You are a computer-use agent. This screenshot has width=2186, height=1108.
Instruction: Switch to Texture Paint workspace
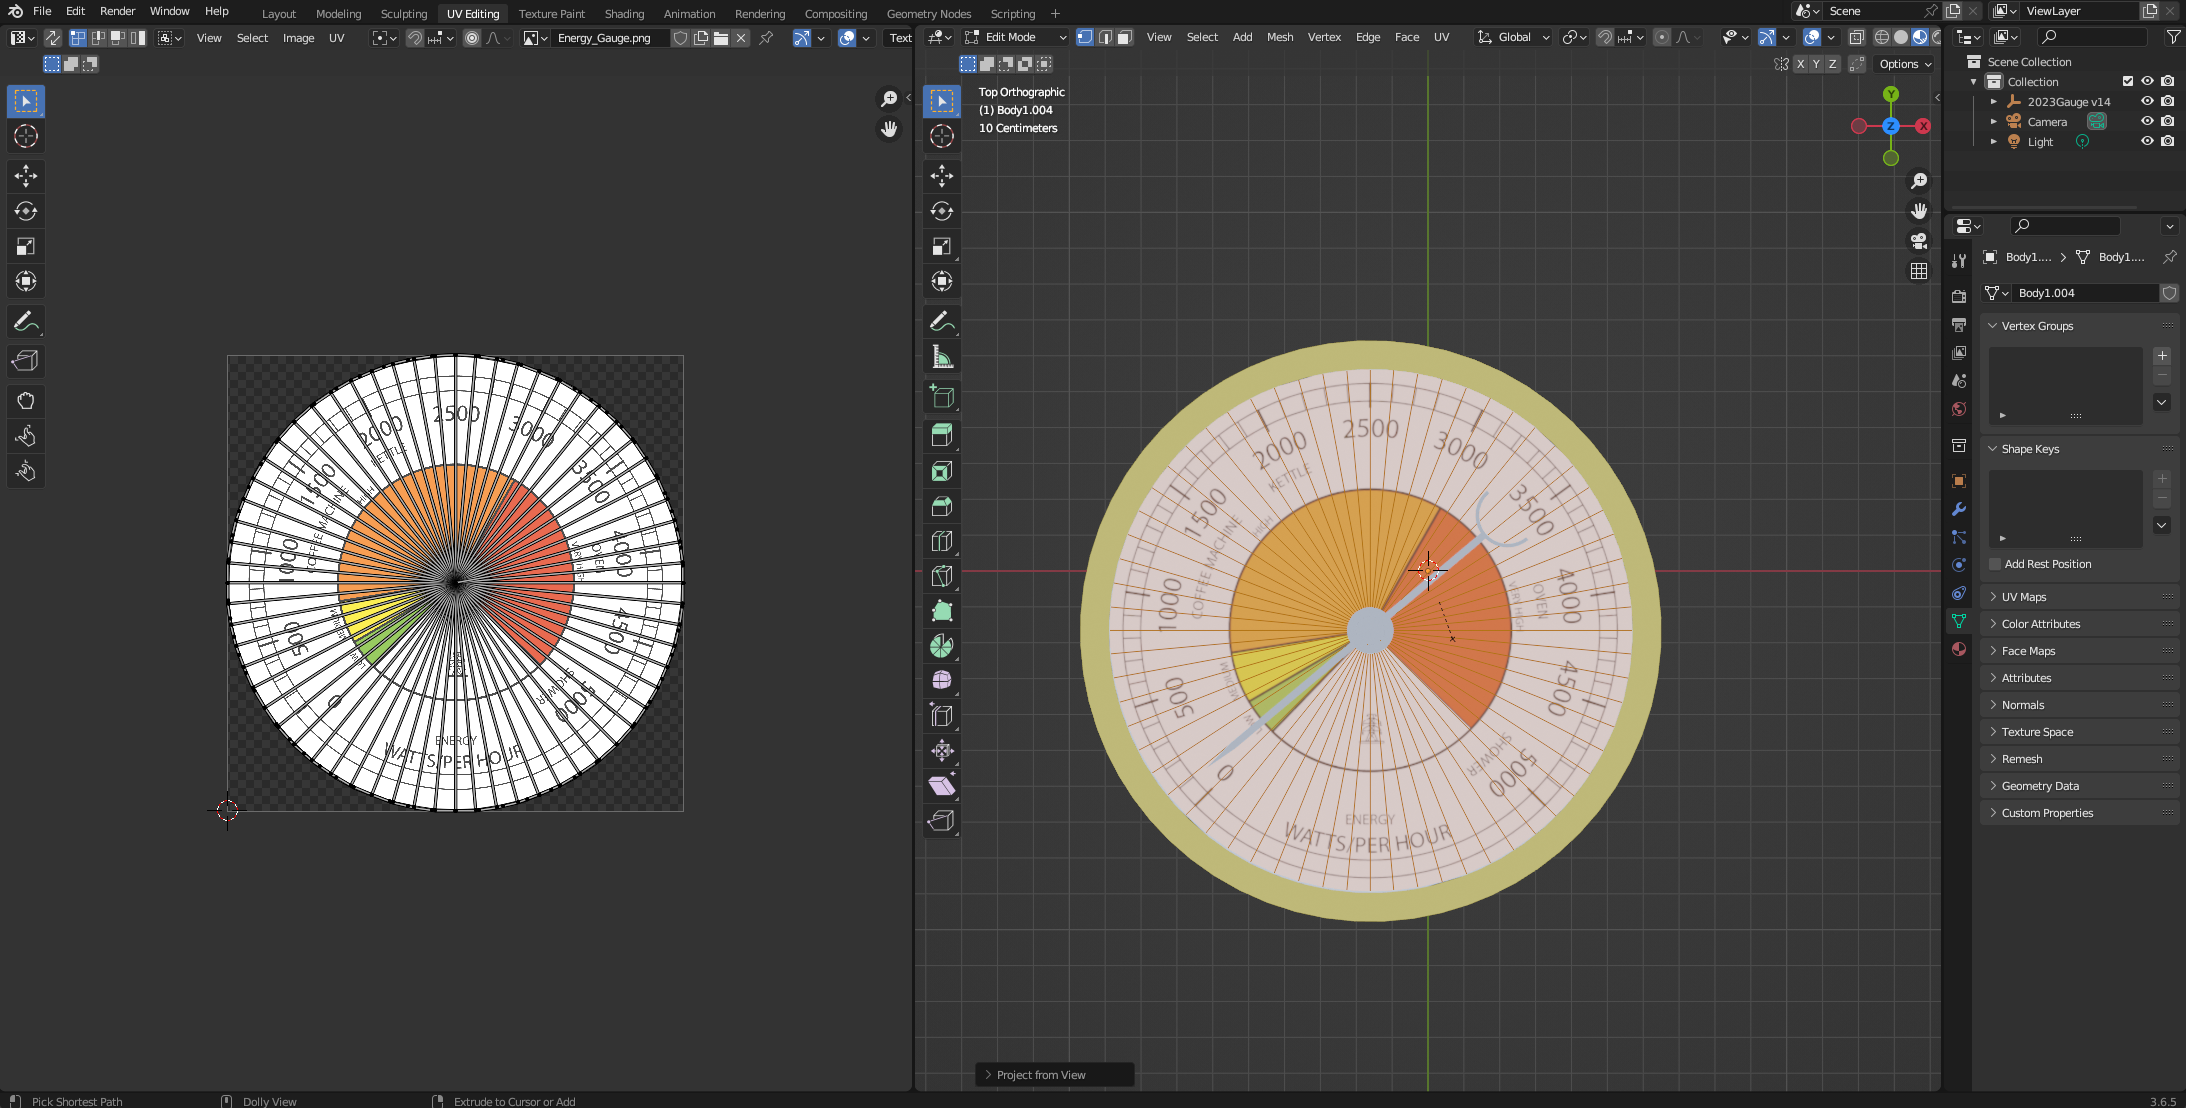(x=551, y=14)
